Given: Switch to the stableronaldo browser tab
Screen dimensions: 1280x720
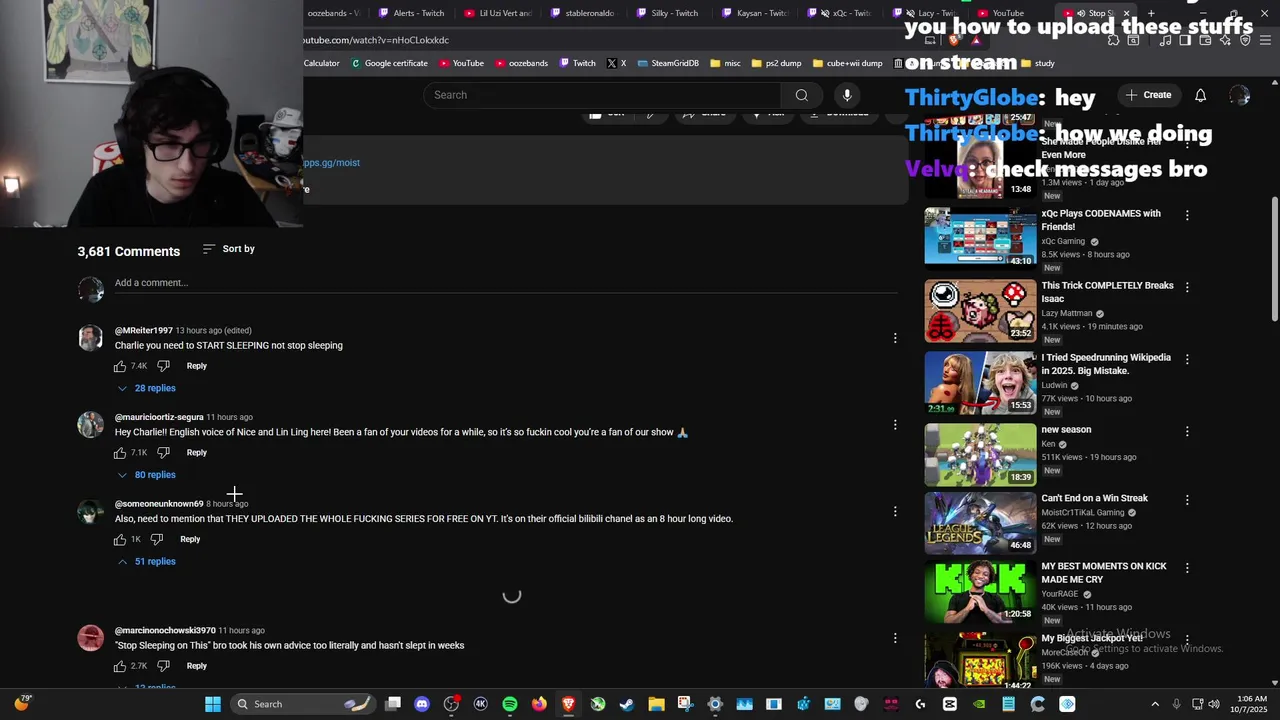Looking at the screenshot, I should (585, 13).
